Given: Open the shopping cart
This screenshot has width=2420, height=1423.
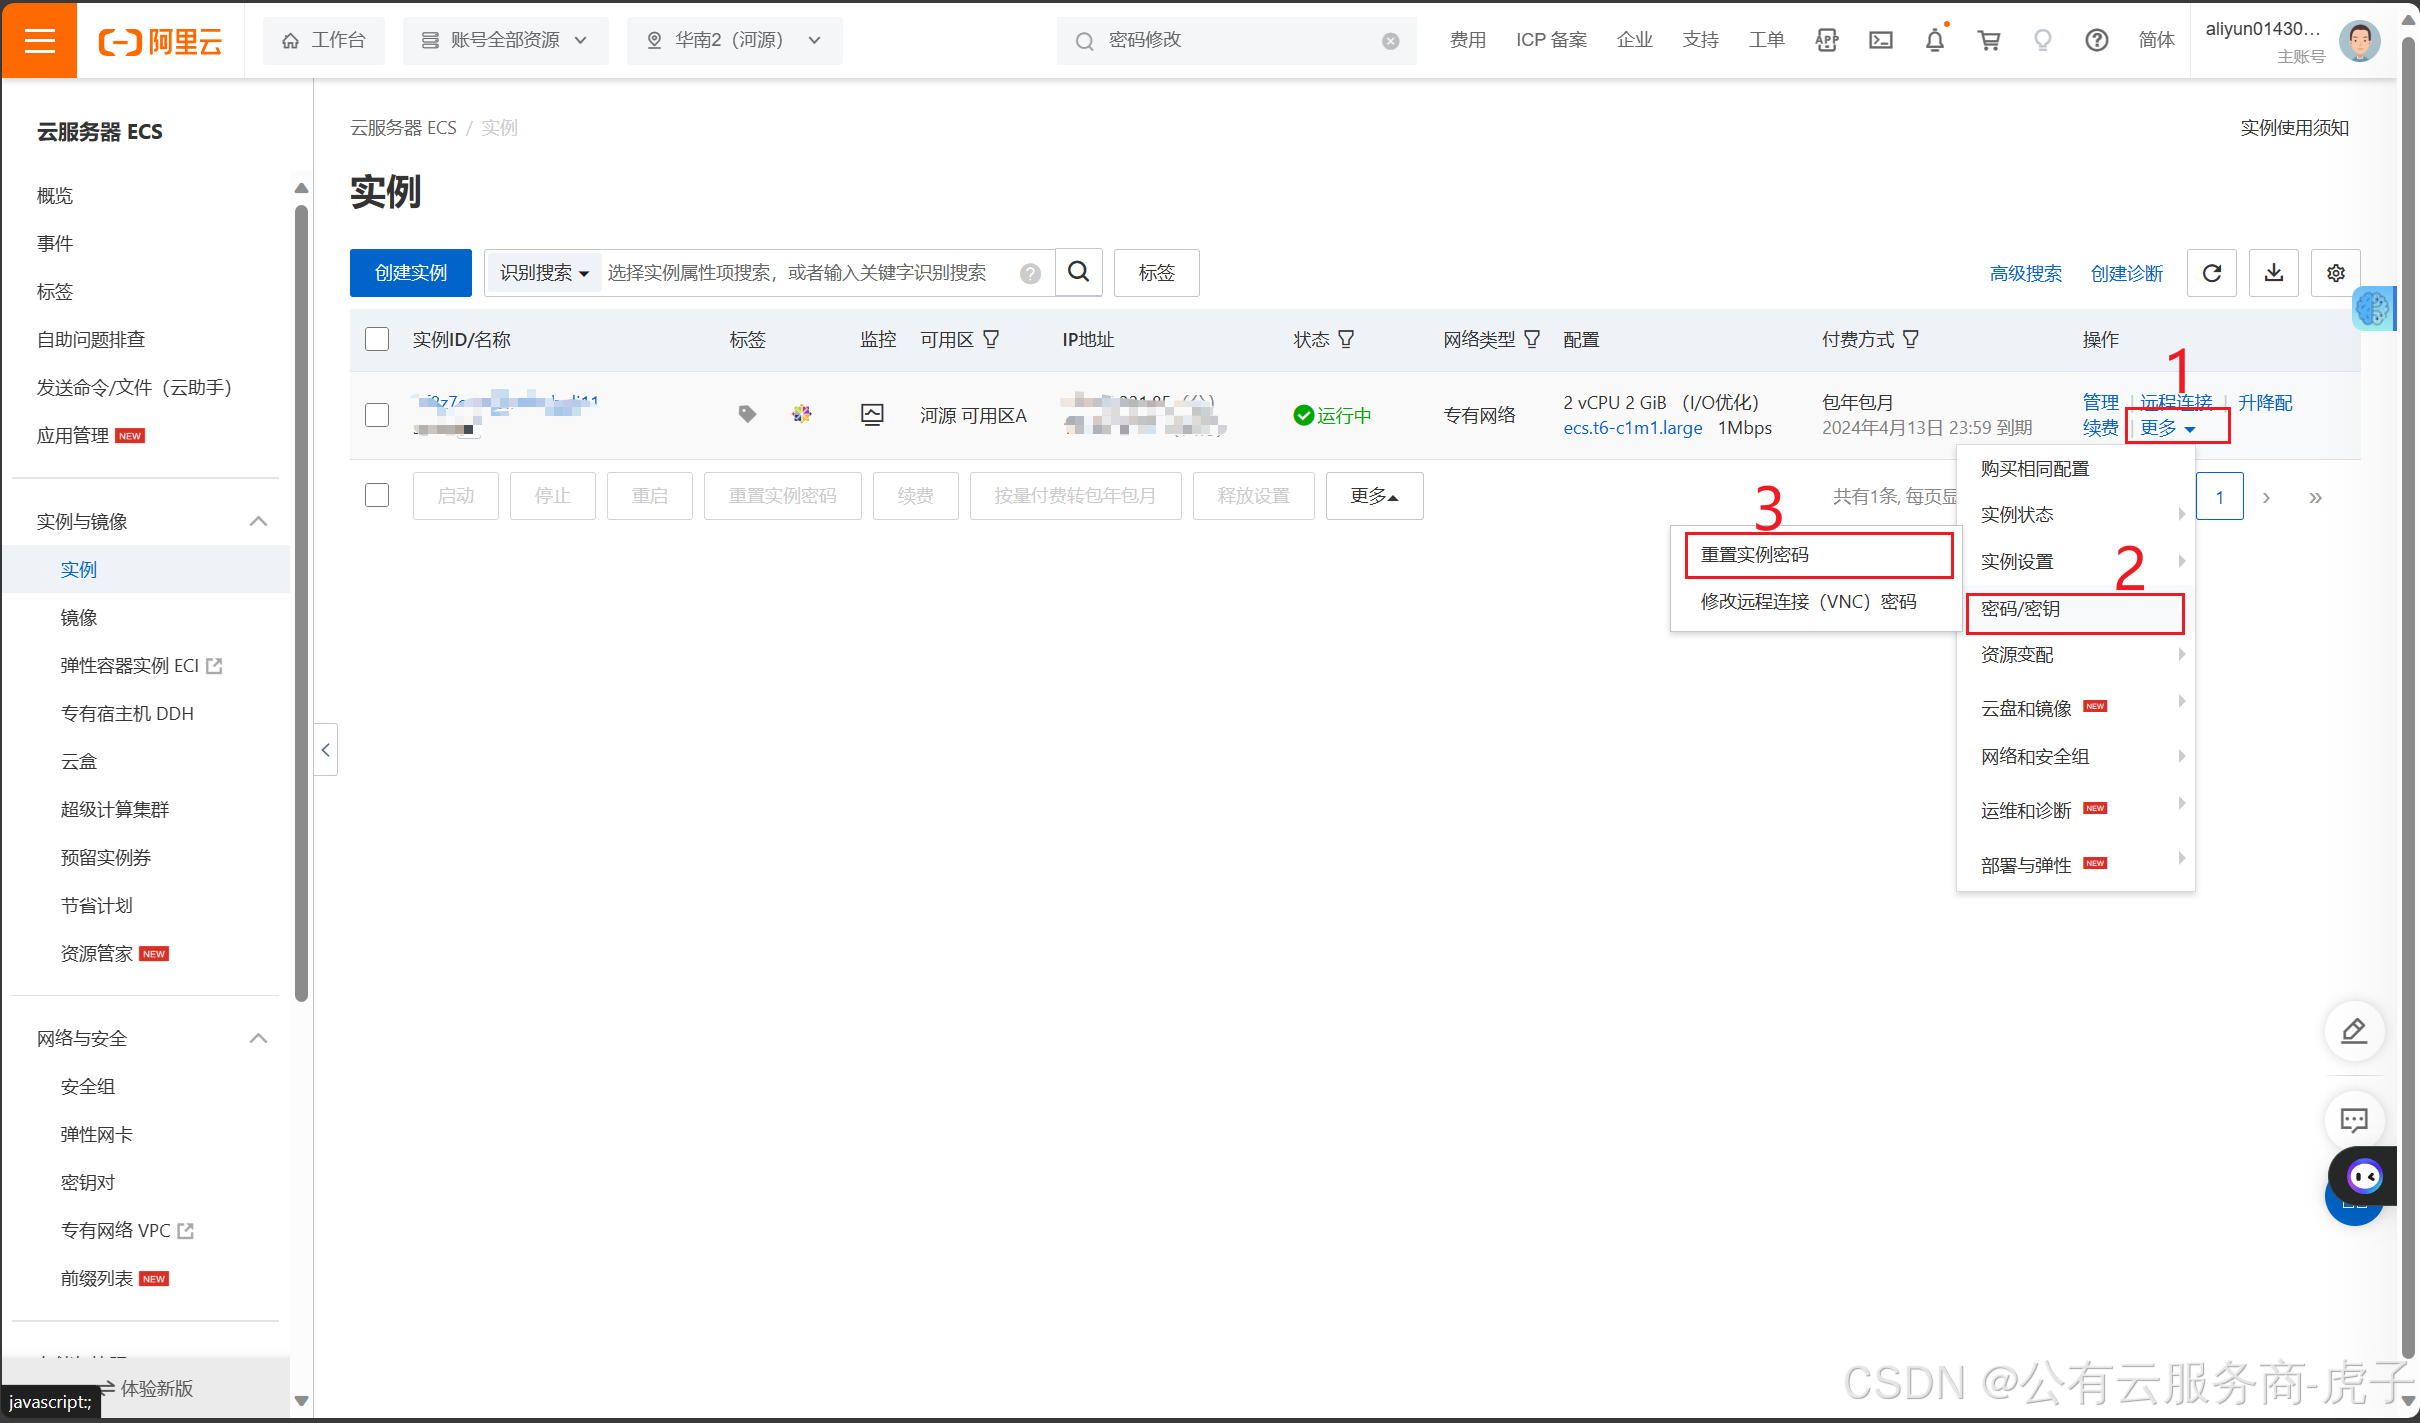Looking at the screenshot, I should pos(1989,40).
